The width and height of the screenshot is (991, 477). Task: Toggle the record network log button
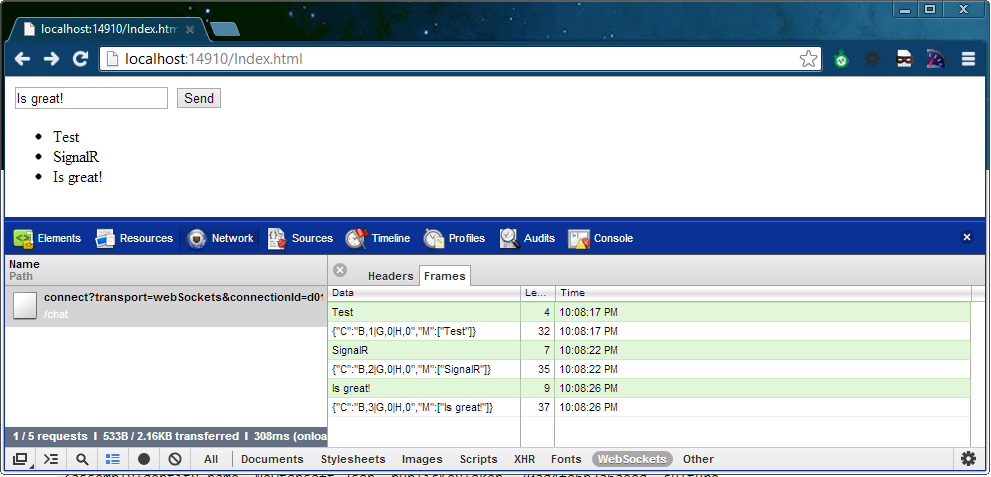click(x=144, y=459)
